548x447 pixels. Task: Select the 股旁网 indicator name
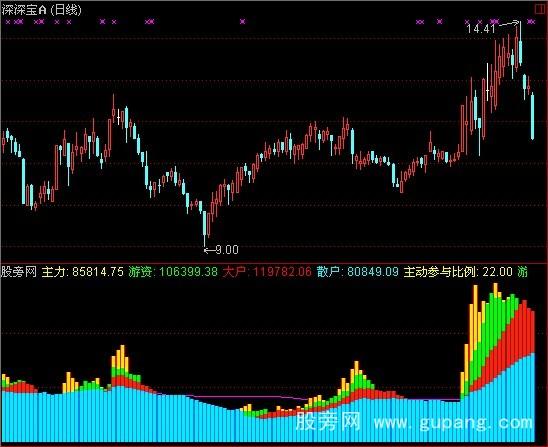pos(19,272)
